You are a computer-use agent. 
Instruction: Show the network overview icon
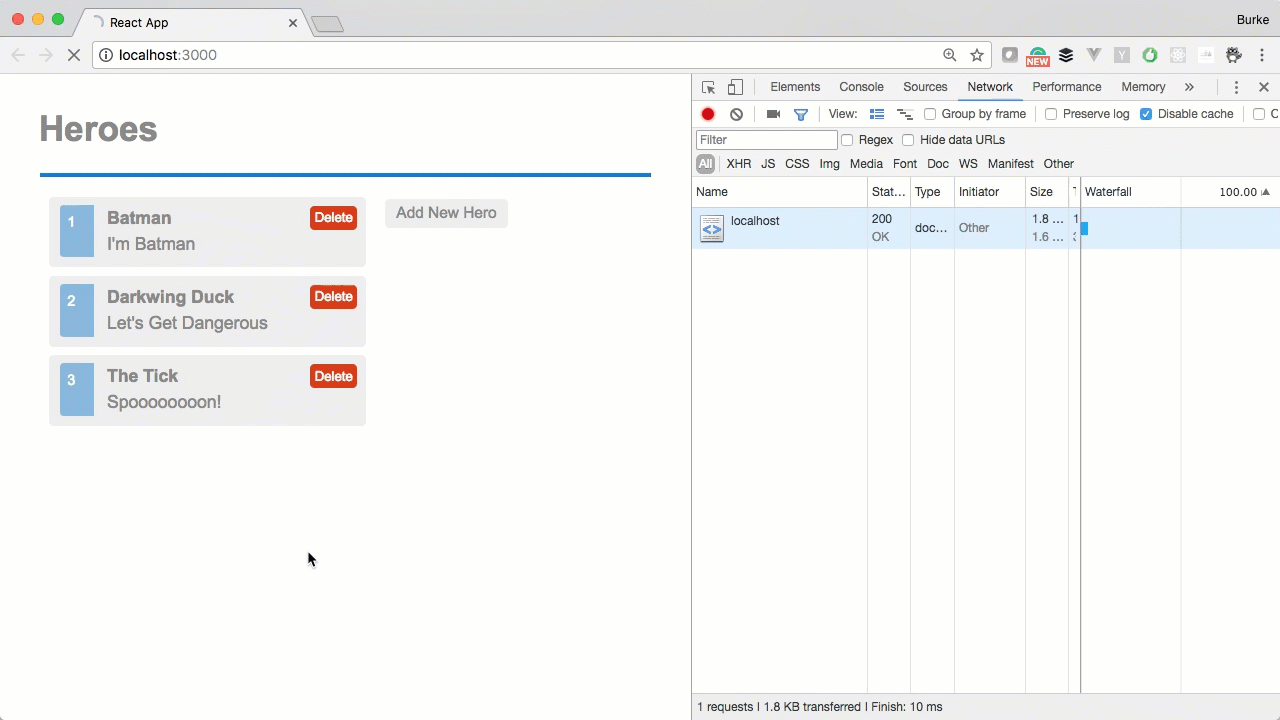coord(905,114)
